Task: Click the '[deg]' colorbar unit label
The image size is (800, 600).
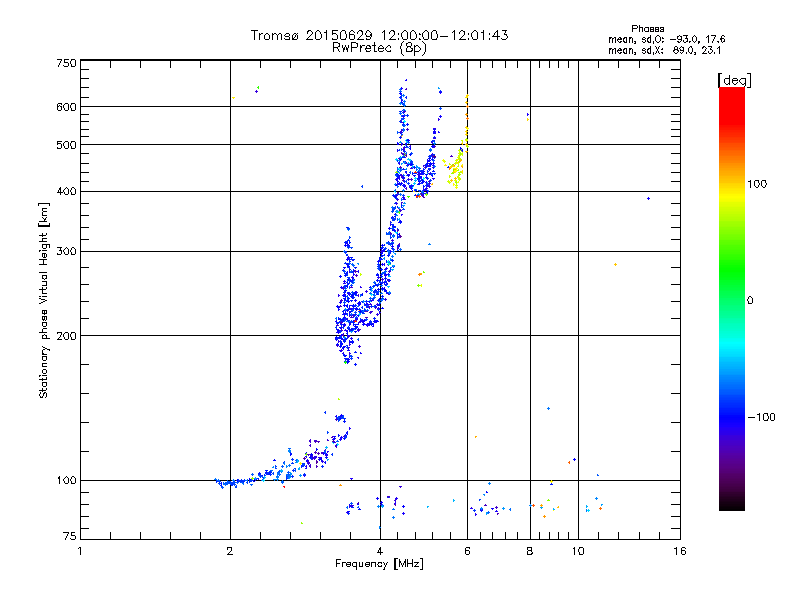Action: [x=734, y=80]
